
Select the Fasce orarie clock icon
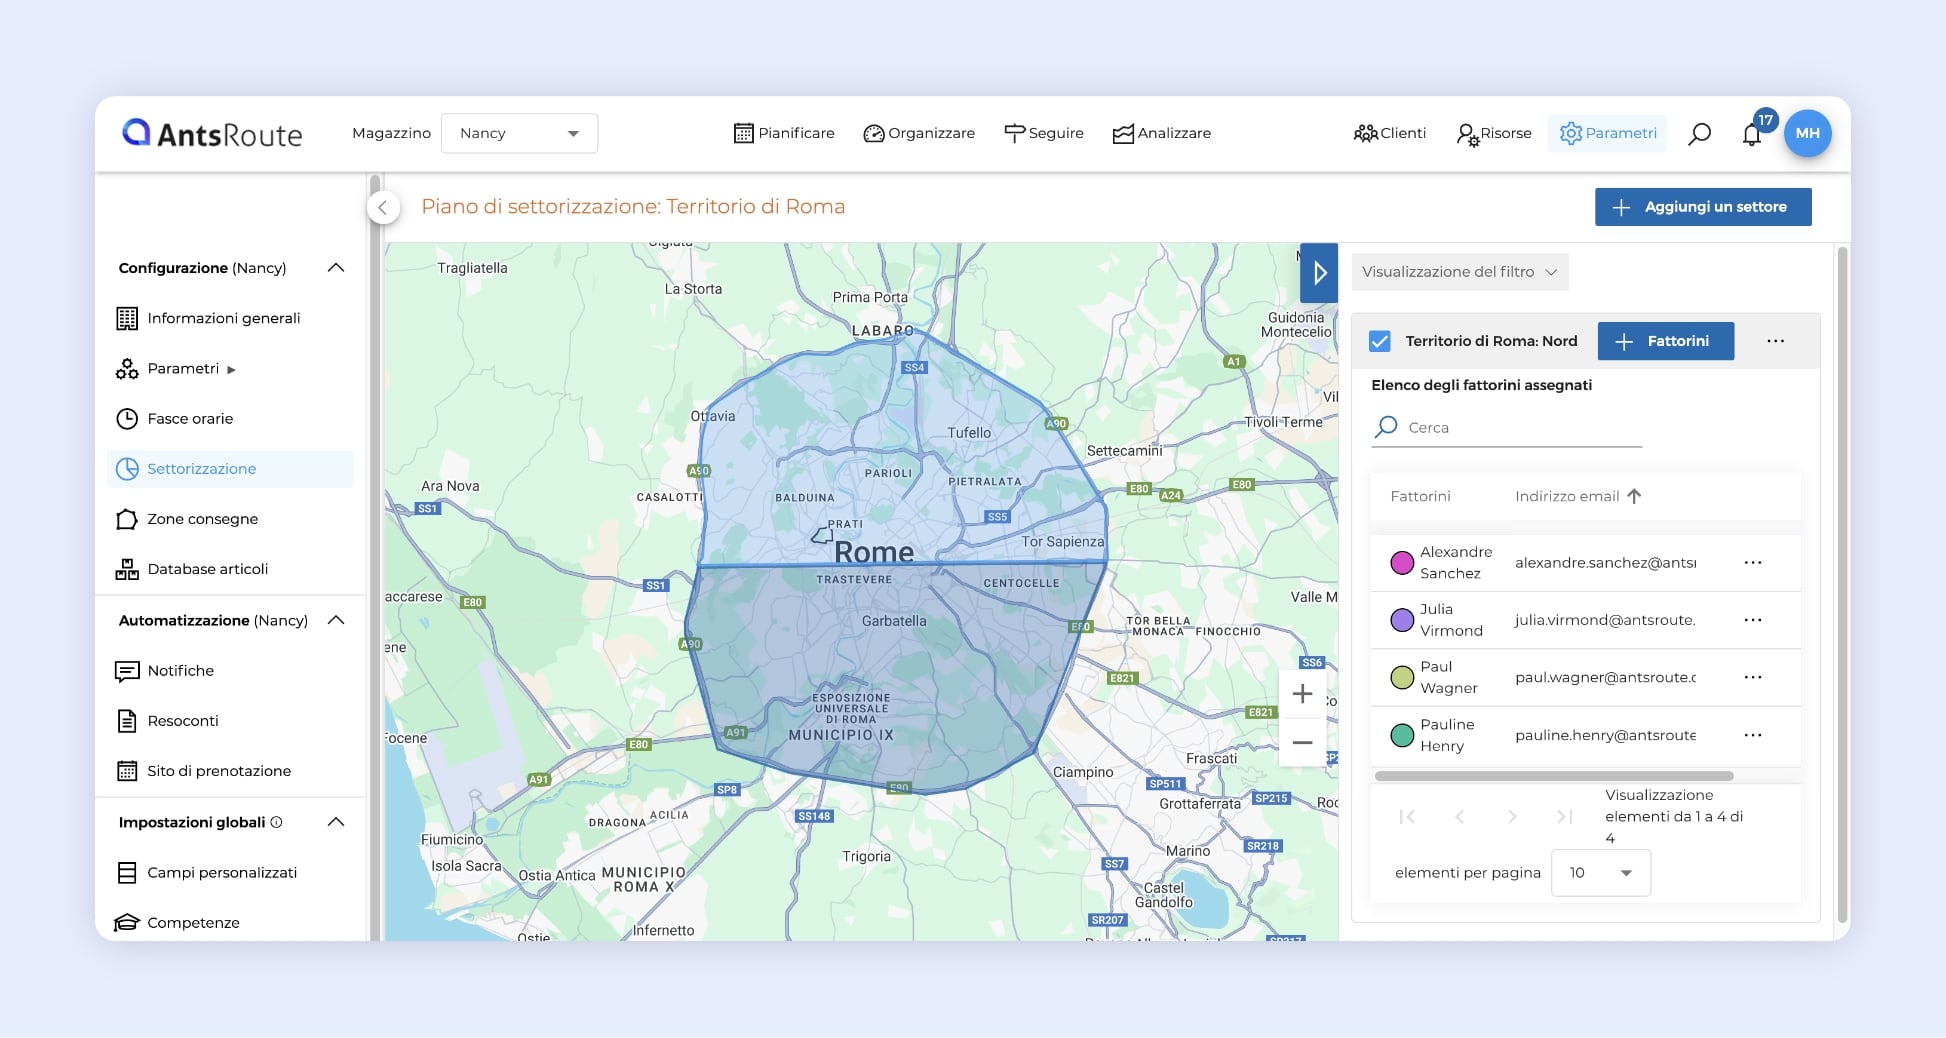[128, 418]
